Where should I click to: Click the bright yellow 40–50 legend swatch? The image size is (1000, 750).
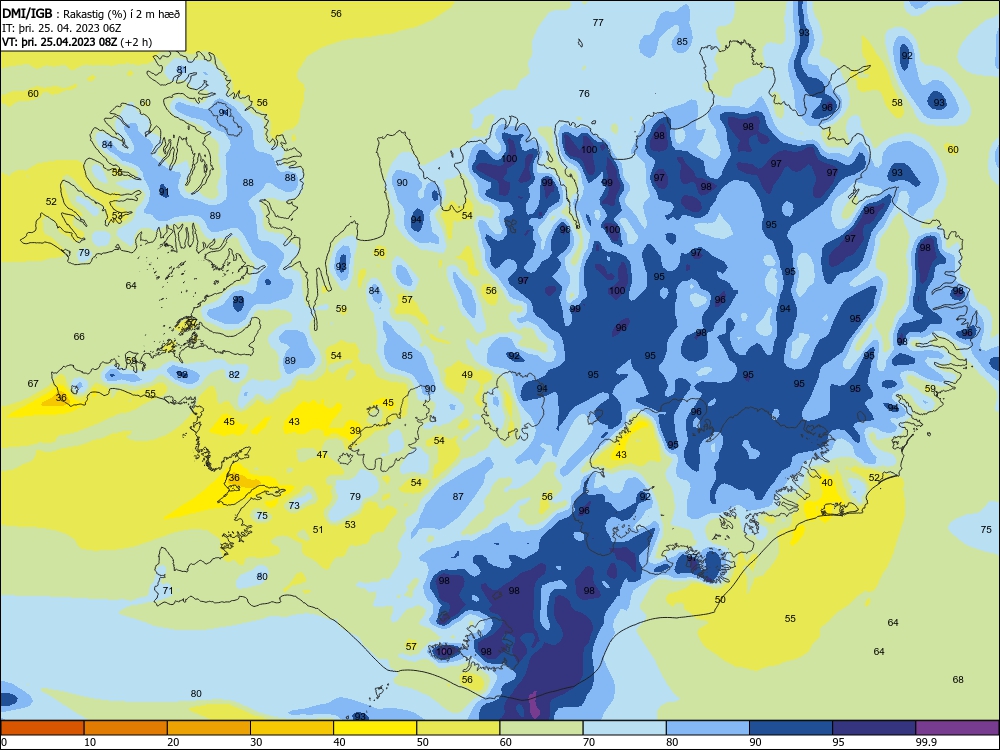click(x=375, y=728)
